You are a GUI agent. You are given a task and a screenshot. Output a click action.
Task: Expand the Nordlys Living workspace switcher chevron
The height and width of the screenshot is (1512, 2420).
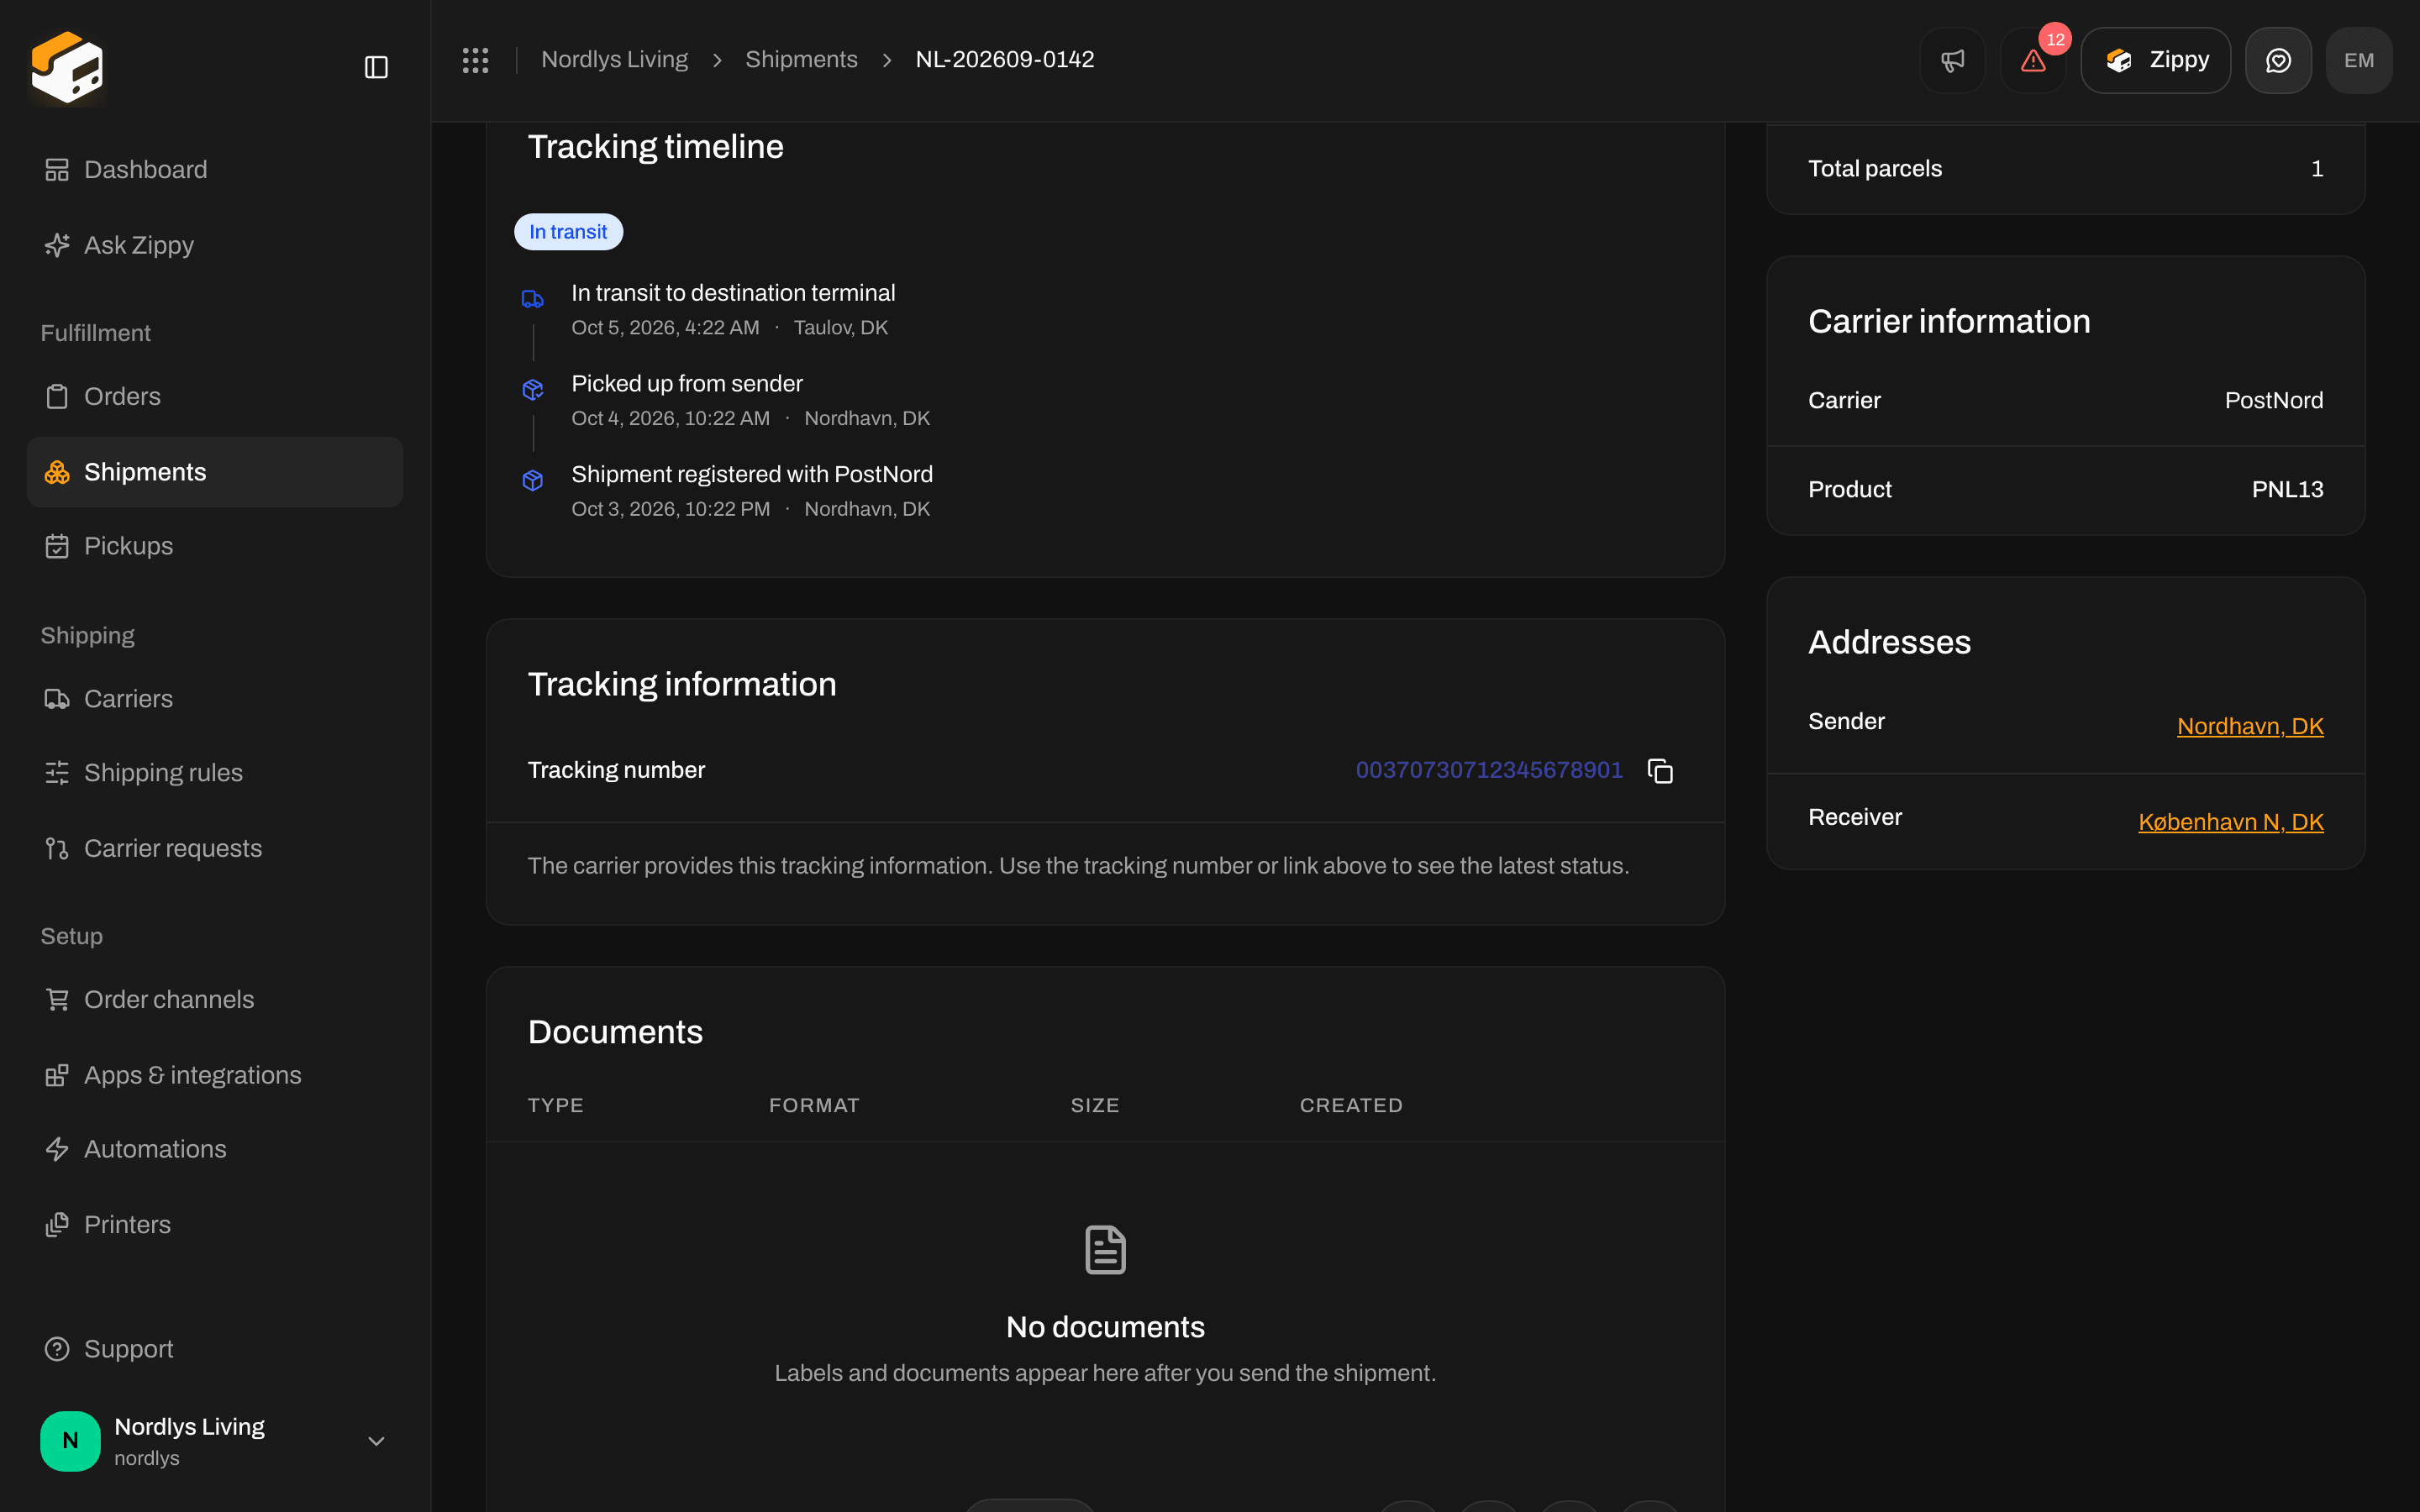tap(376, 1441)
